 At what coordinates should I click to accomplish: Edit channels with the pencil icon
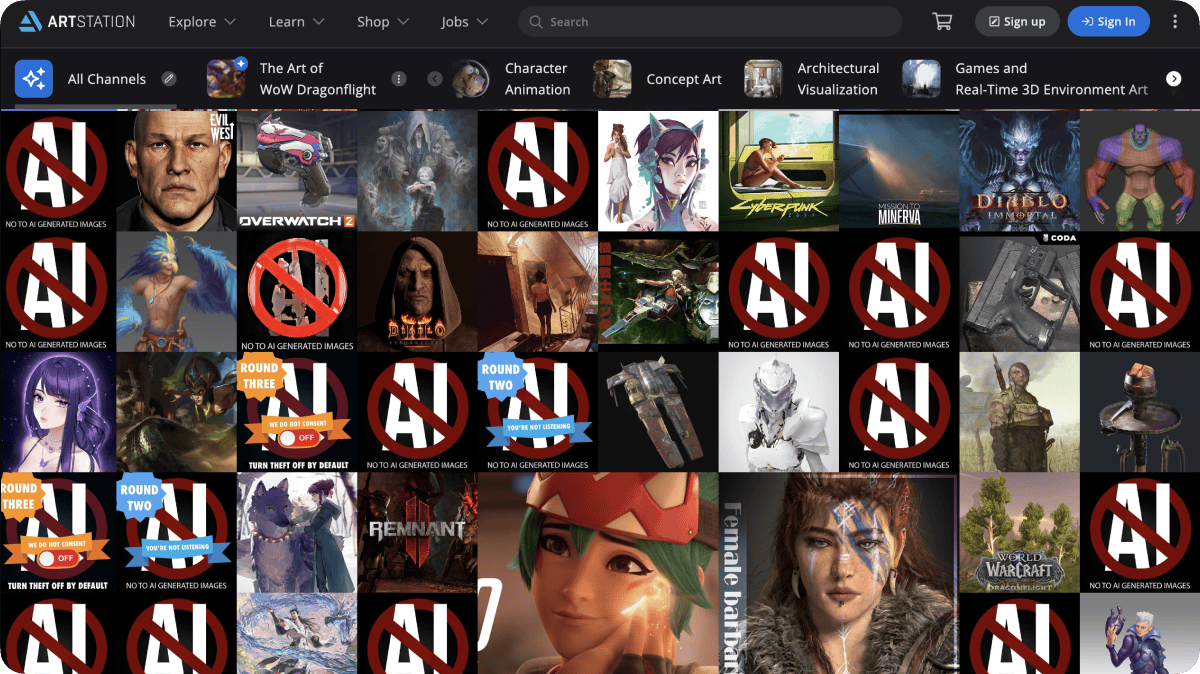click(169, 78)
